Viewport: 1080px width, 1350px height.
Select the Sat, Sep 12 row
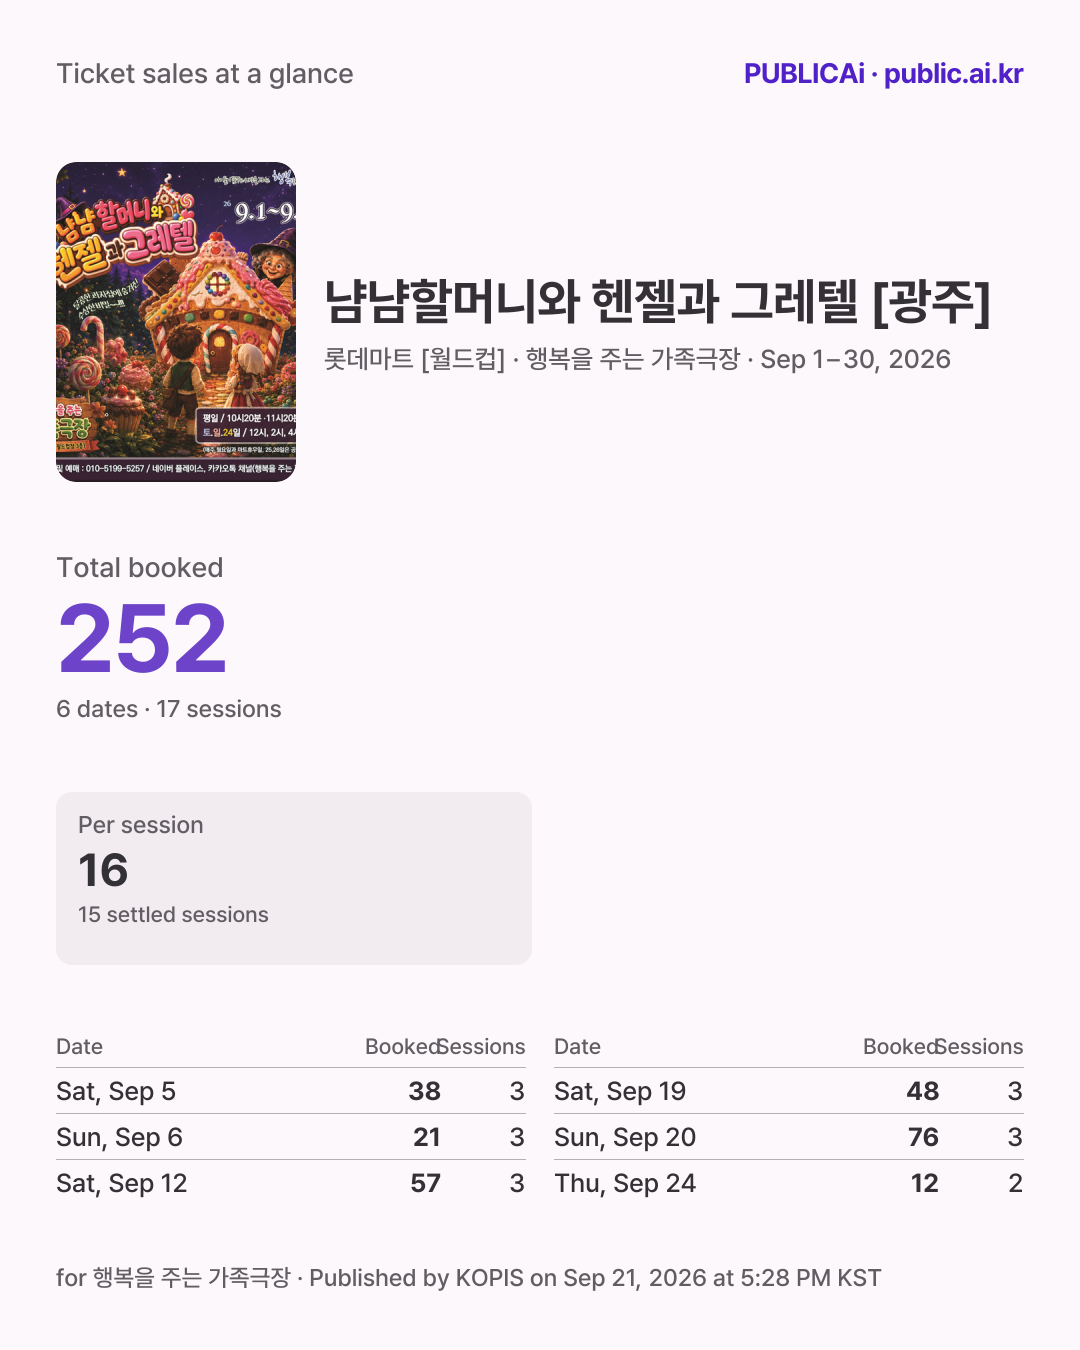291,1183
